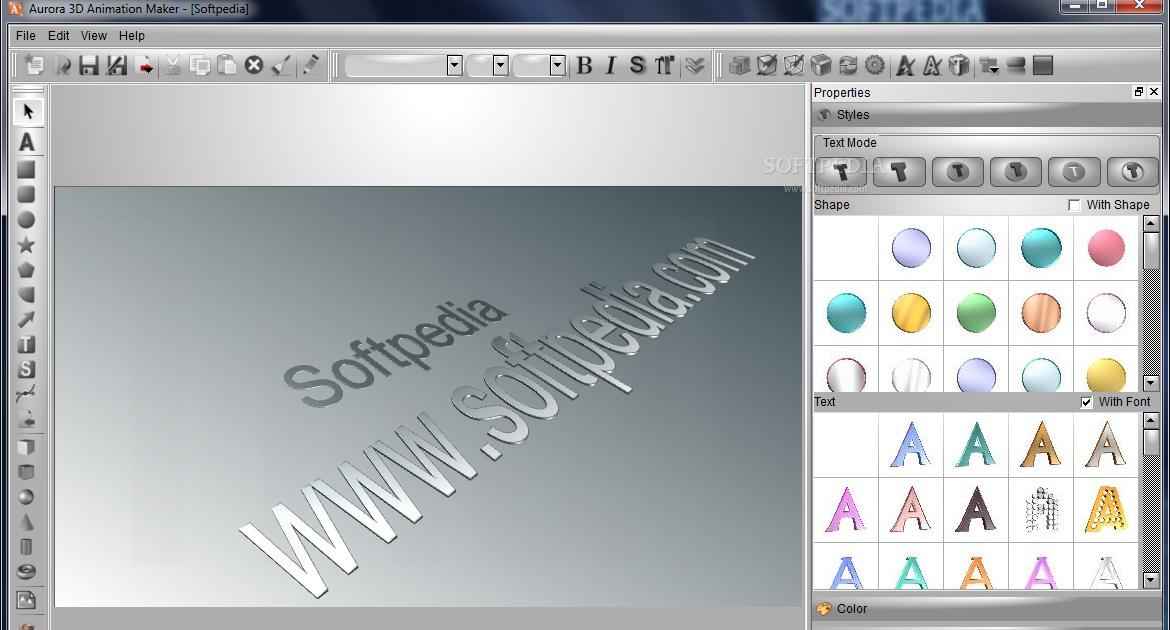This screenshot has width=1170, height=630.
Task: Open the second toolbar combo box dropdown
Action: click(501, 66)
